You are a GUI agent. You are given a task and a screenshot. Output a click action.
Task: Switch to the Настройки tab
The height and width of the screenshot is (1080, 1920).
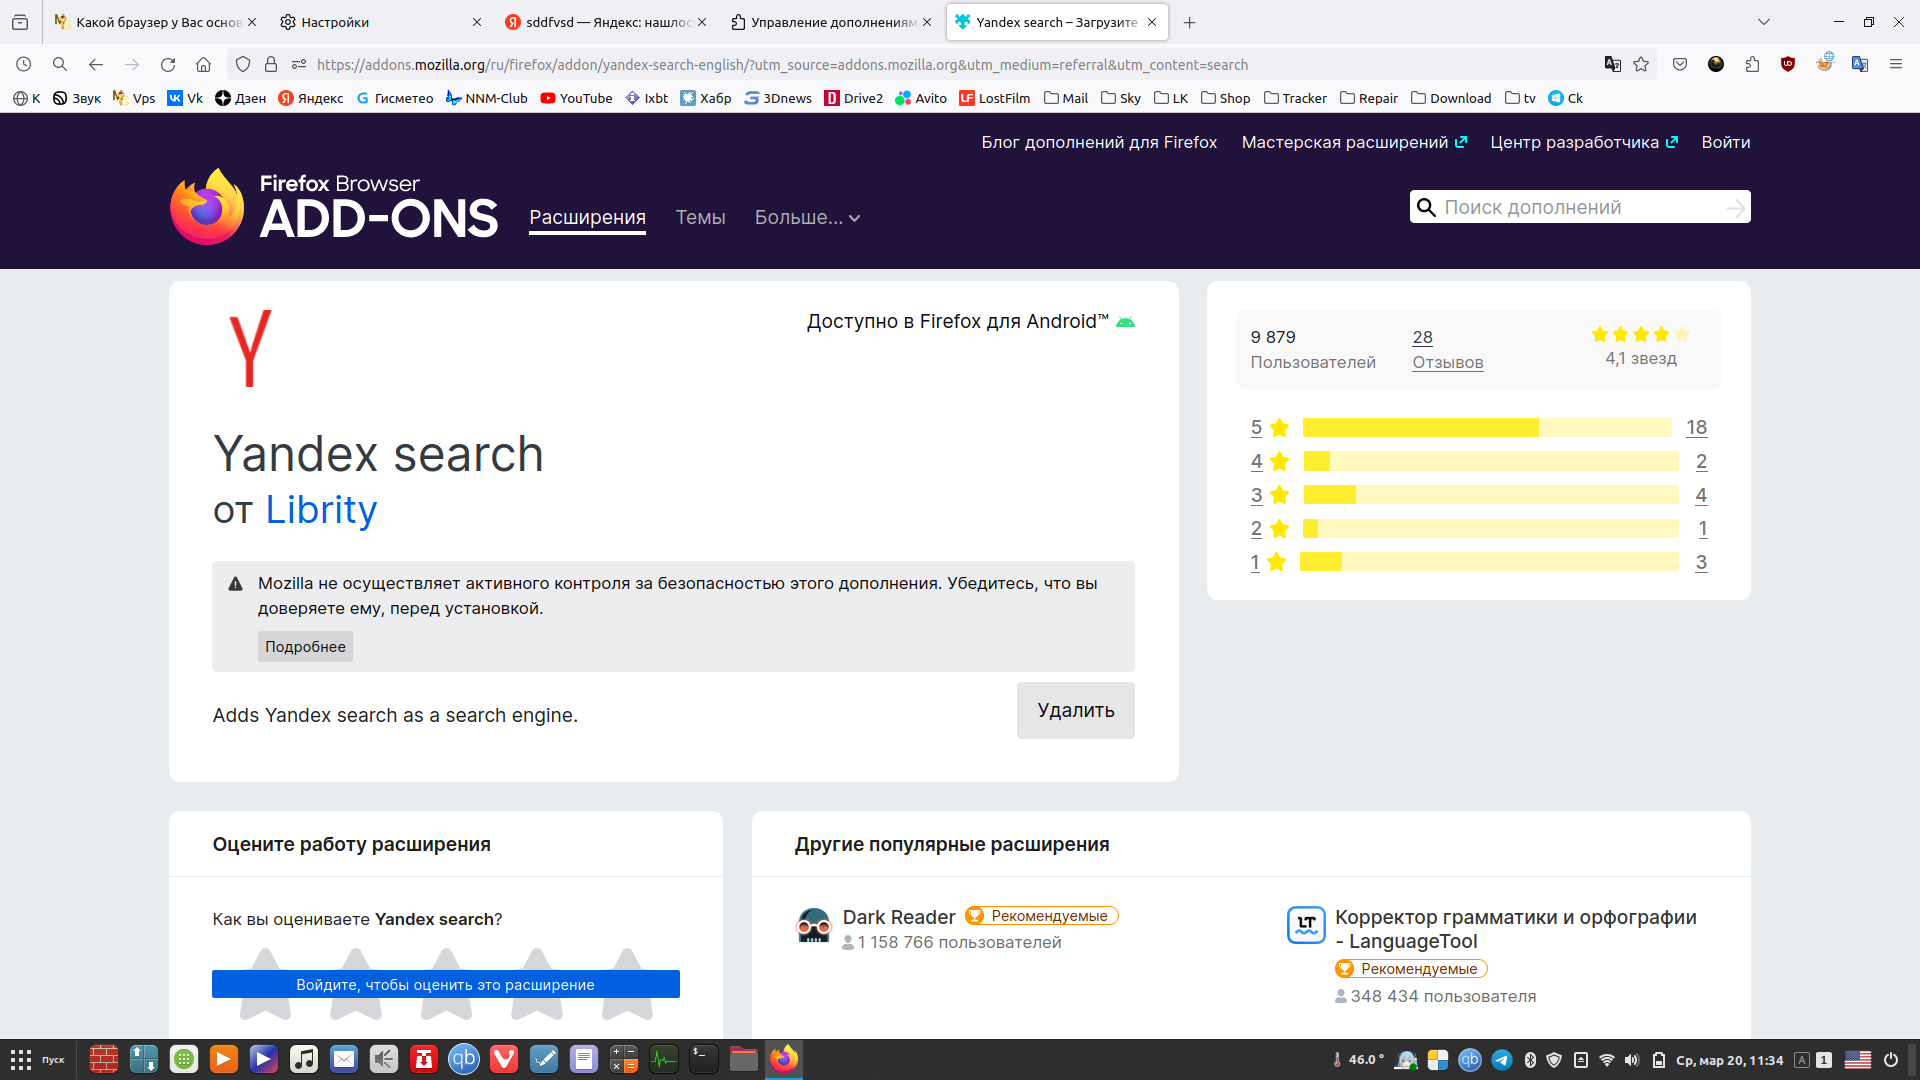380,22
